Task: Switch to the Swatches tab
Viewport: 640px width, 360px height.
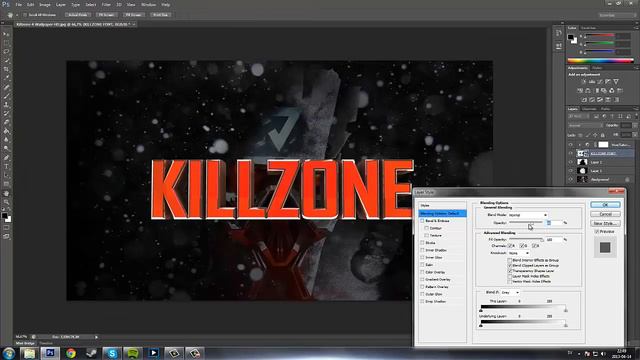Action: click(x=588, y=28)
